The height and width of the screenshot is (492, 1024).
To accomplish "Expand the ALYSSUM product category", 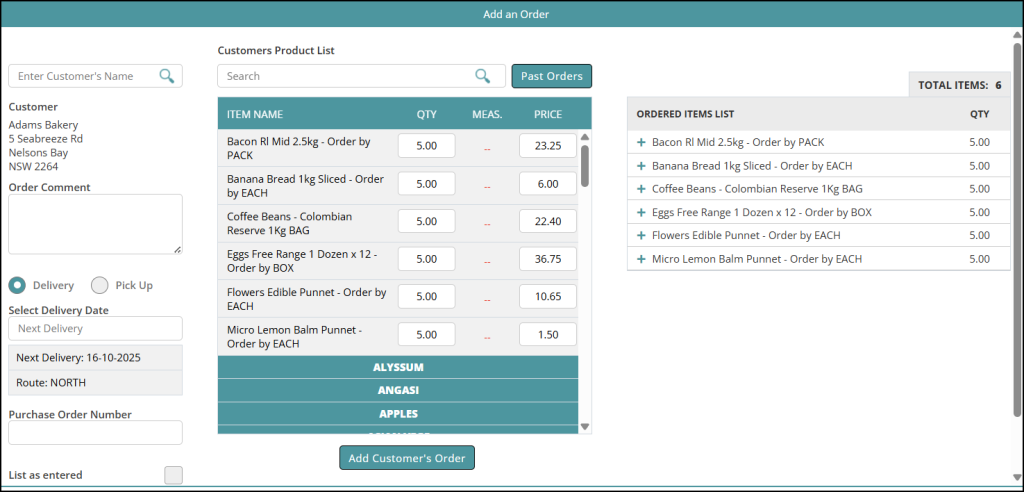I will pos(397,367).
